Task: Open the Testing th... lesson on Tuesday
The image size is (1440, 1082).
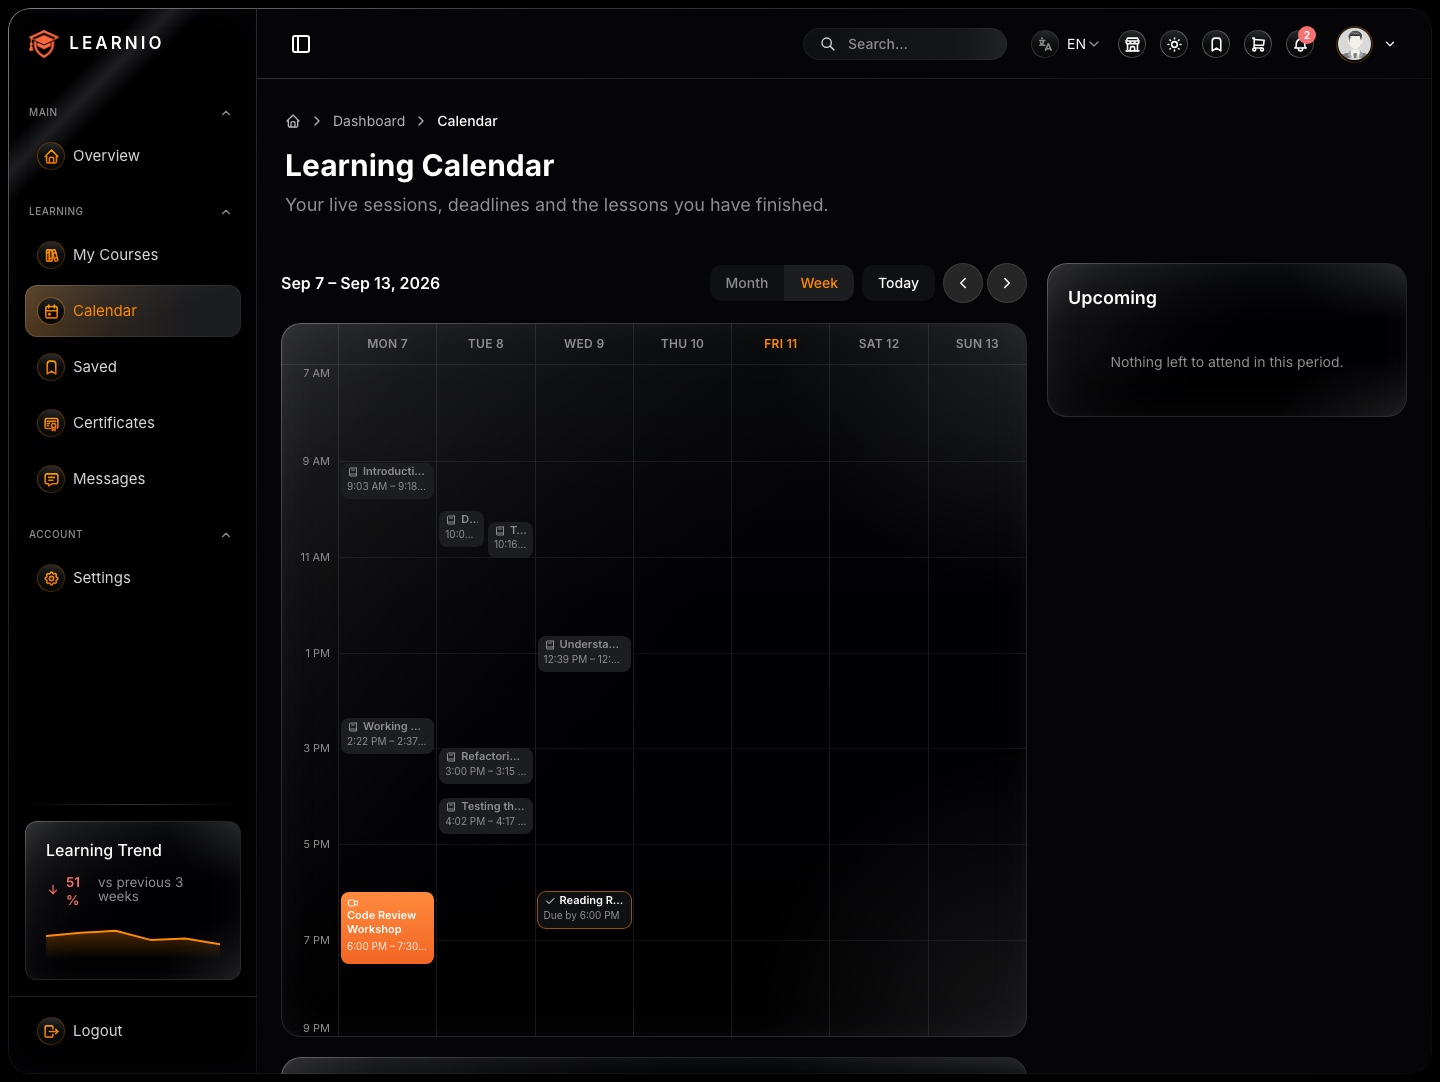Action: (x=486, y=815)
